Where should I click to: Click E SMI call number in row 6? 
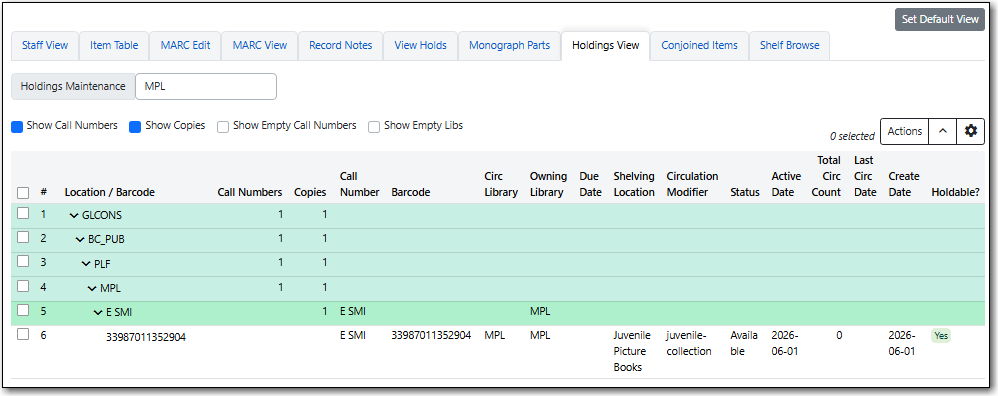[353, 335]
